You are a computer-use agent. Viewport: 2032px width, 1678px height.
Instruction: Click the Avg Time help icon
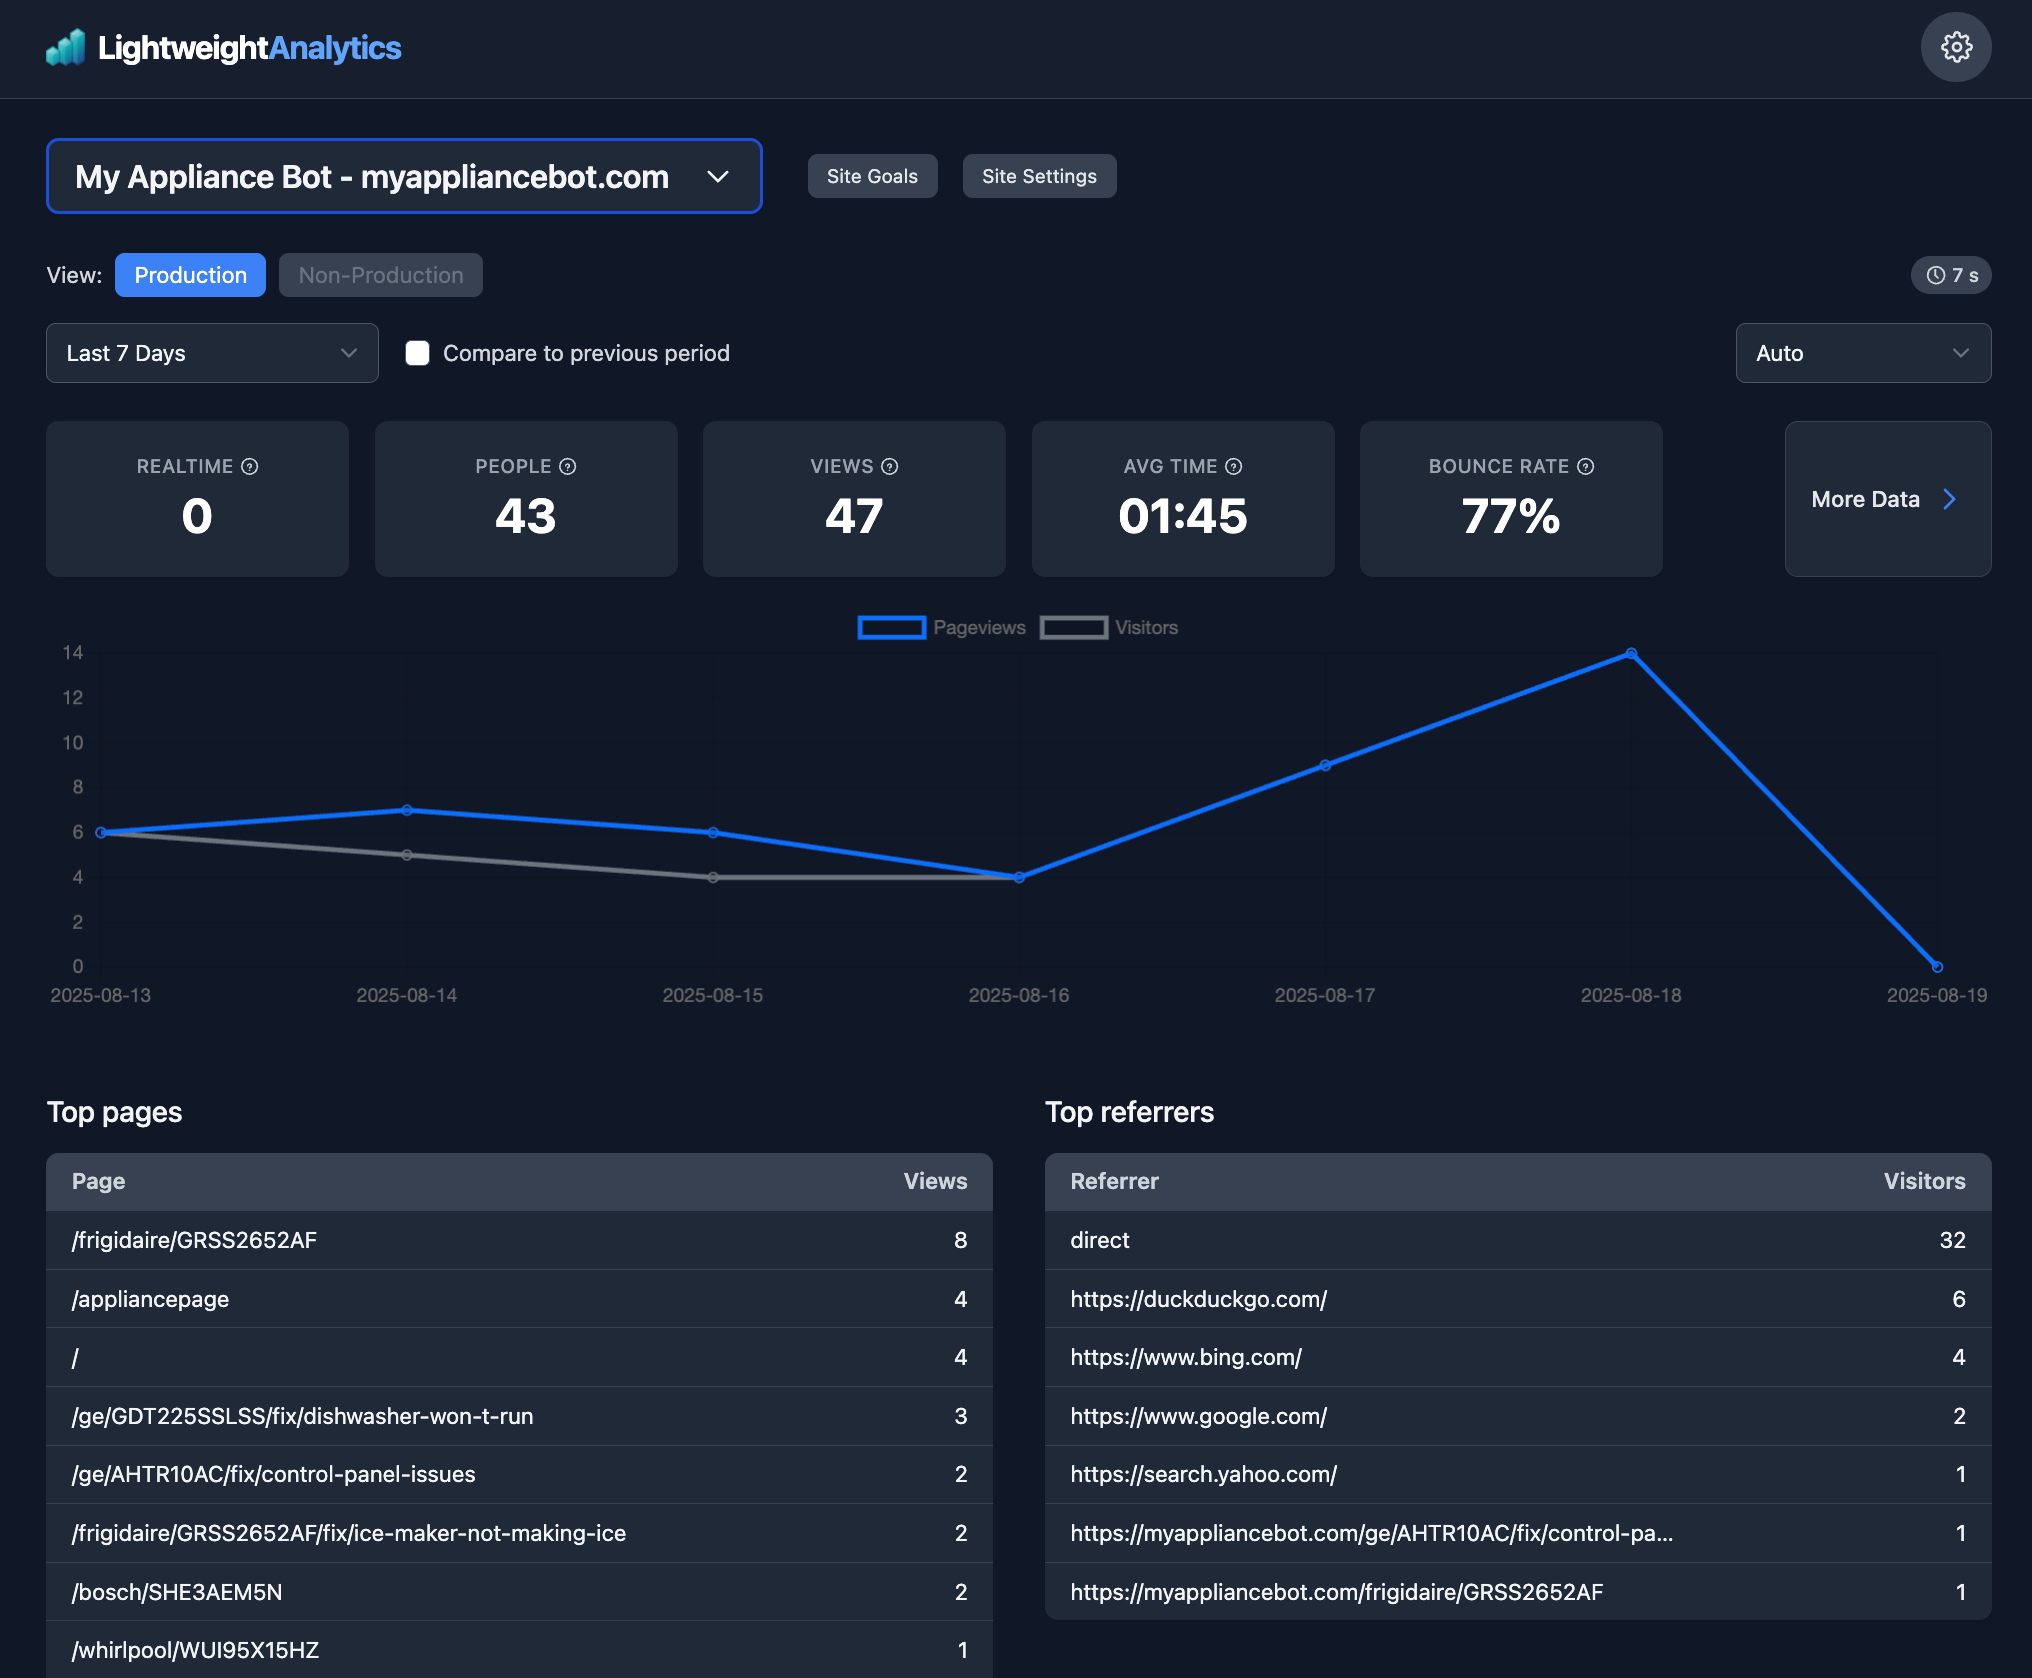click(x=1234, y=467)
